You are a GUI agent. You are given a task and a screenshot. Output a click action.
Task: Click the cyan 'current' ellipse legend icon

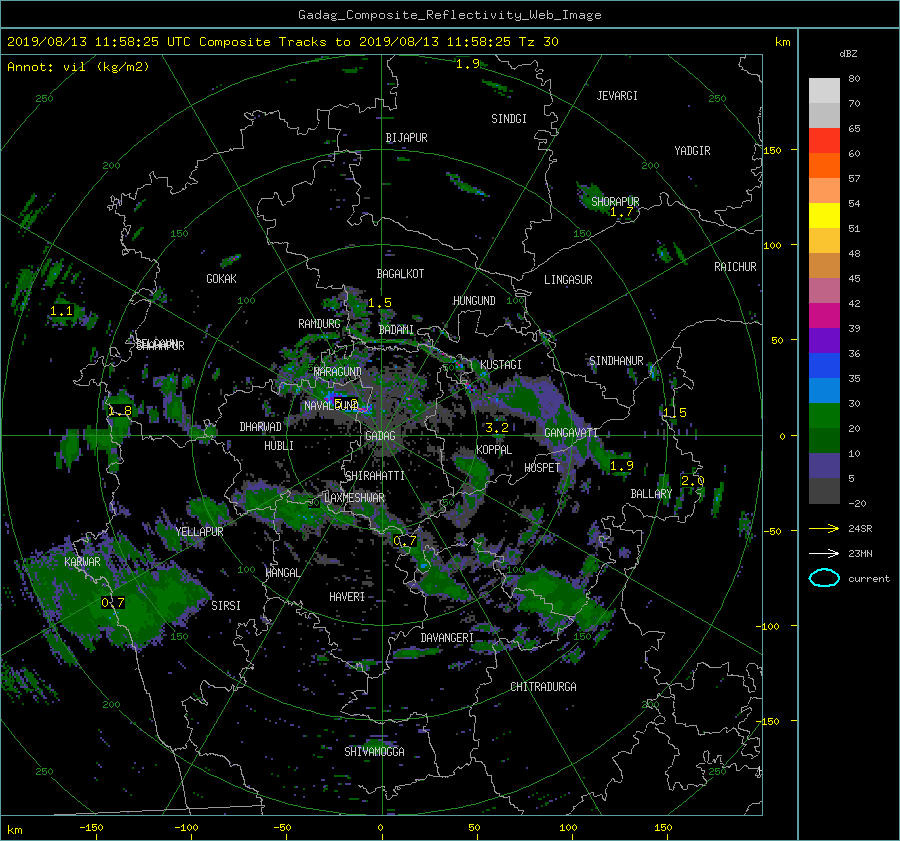pos(824,578)
